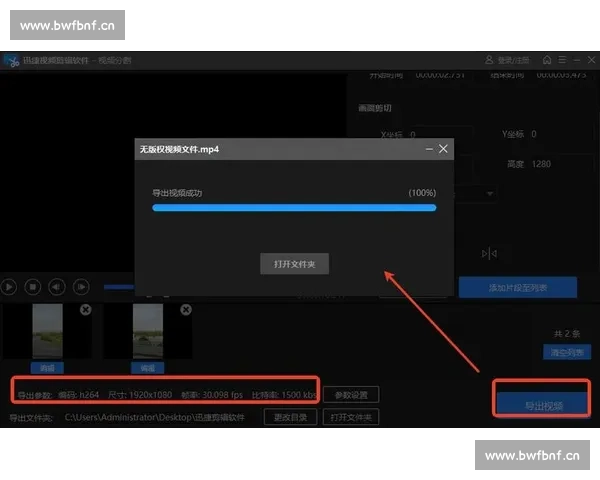The width and height of the screenshot is (600, 480).
Task: Click the play button under the preview
Action: 9,287
